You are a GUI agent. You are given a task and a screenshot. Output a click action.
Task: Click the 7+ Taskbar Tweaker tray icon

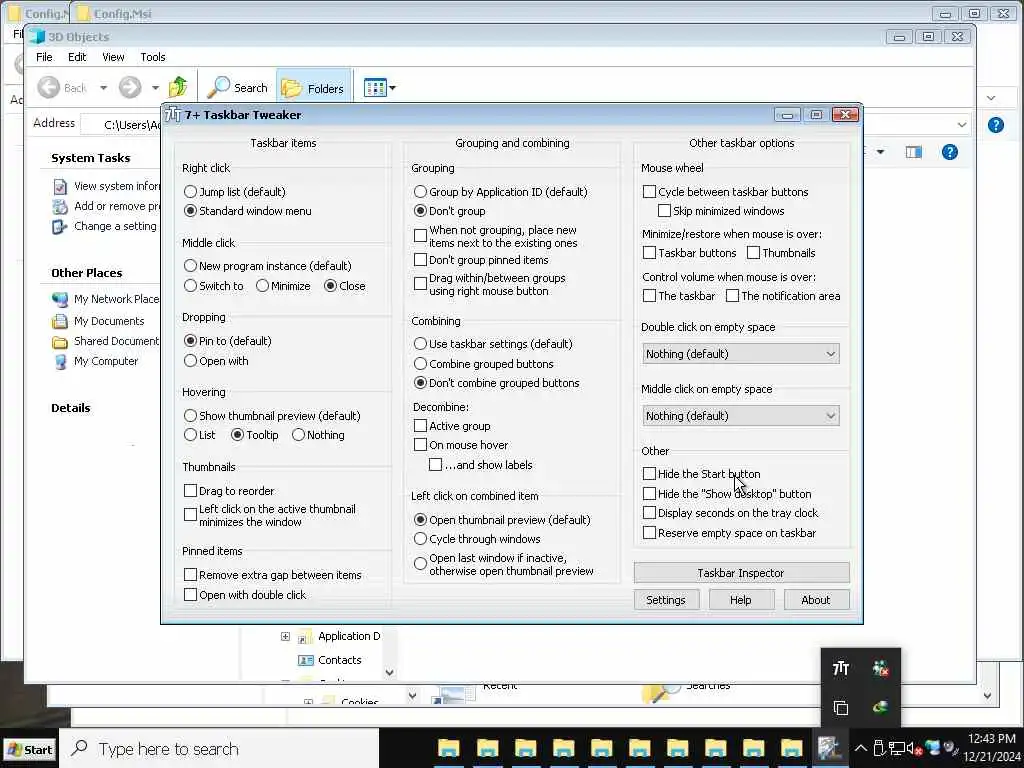840,668
